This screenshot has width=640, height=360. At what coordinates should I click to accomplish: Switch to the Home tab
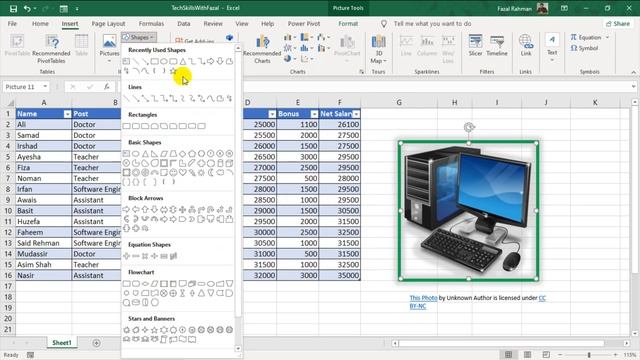(x=40, y=24)
